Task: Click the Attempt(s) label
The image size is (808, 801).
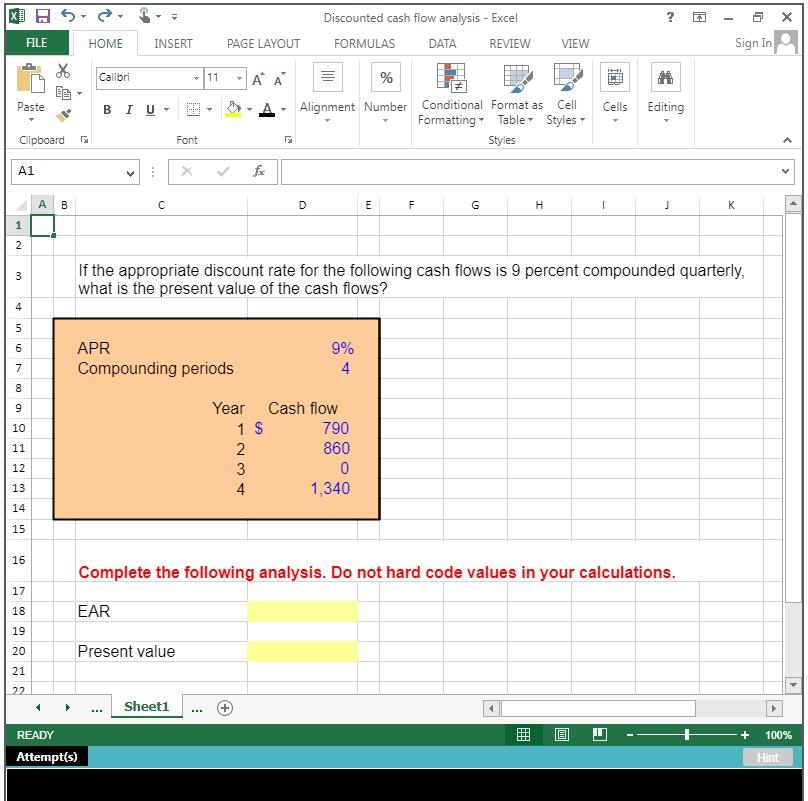Action: tap(46, 757)
